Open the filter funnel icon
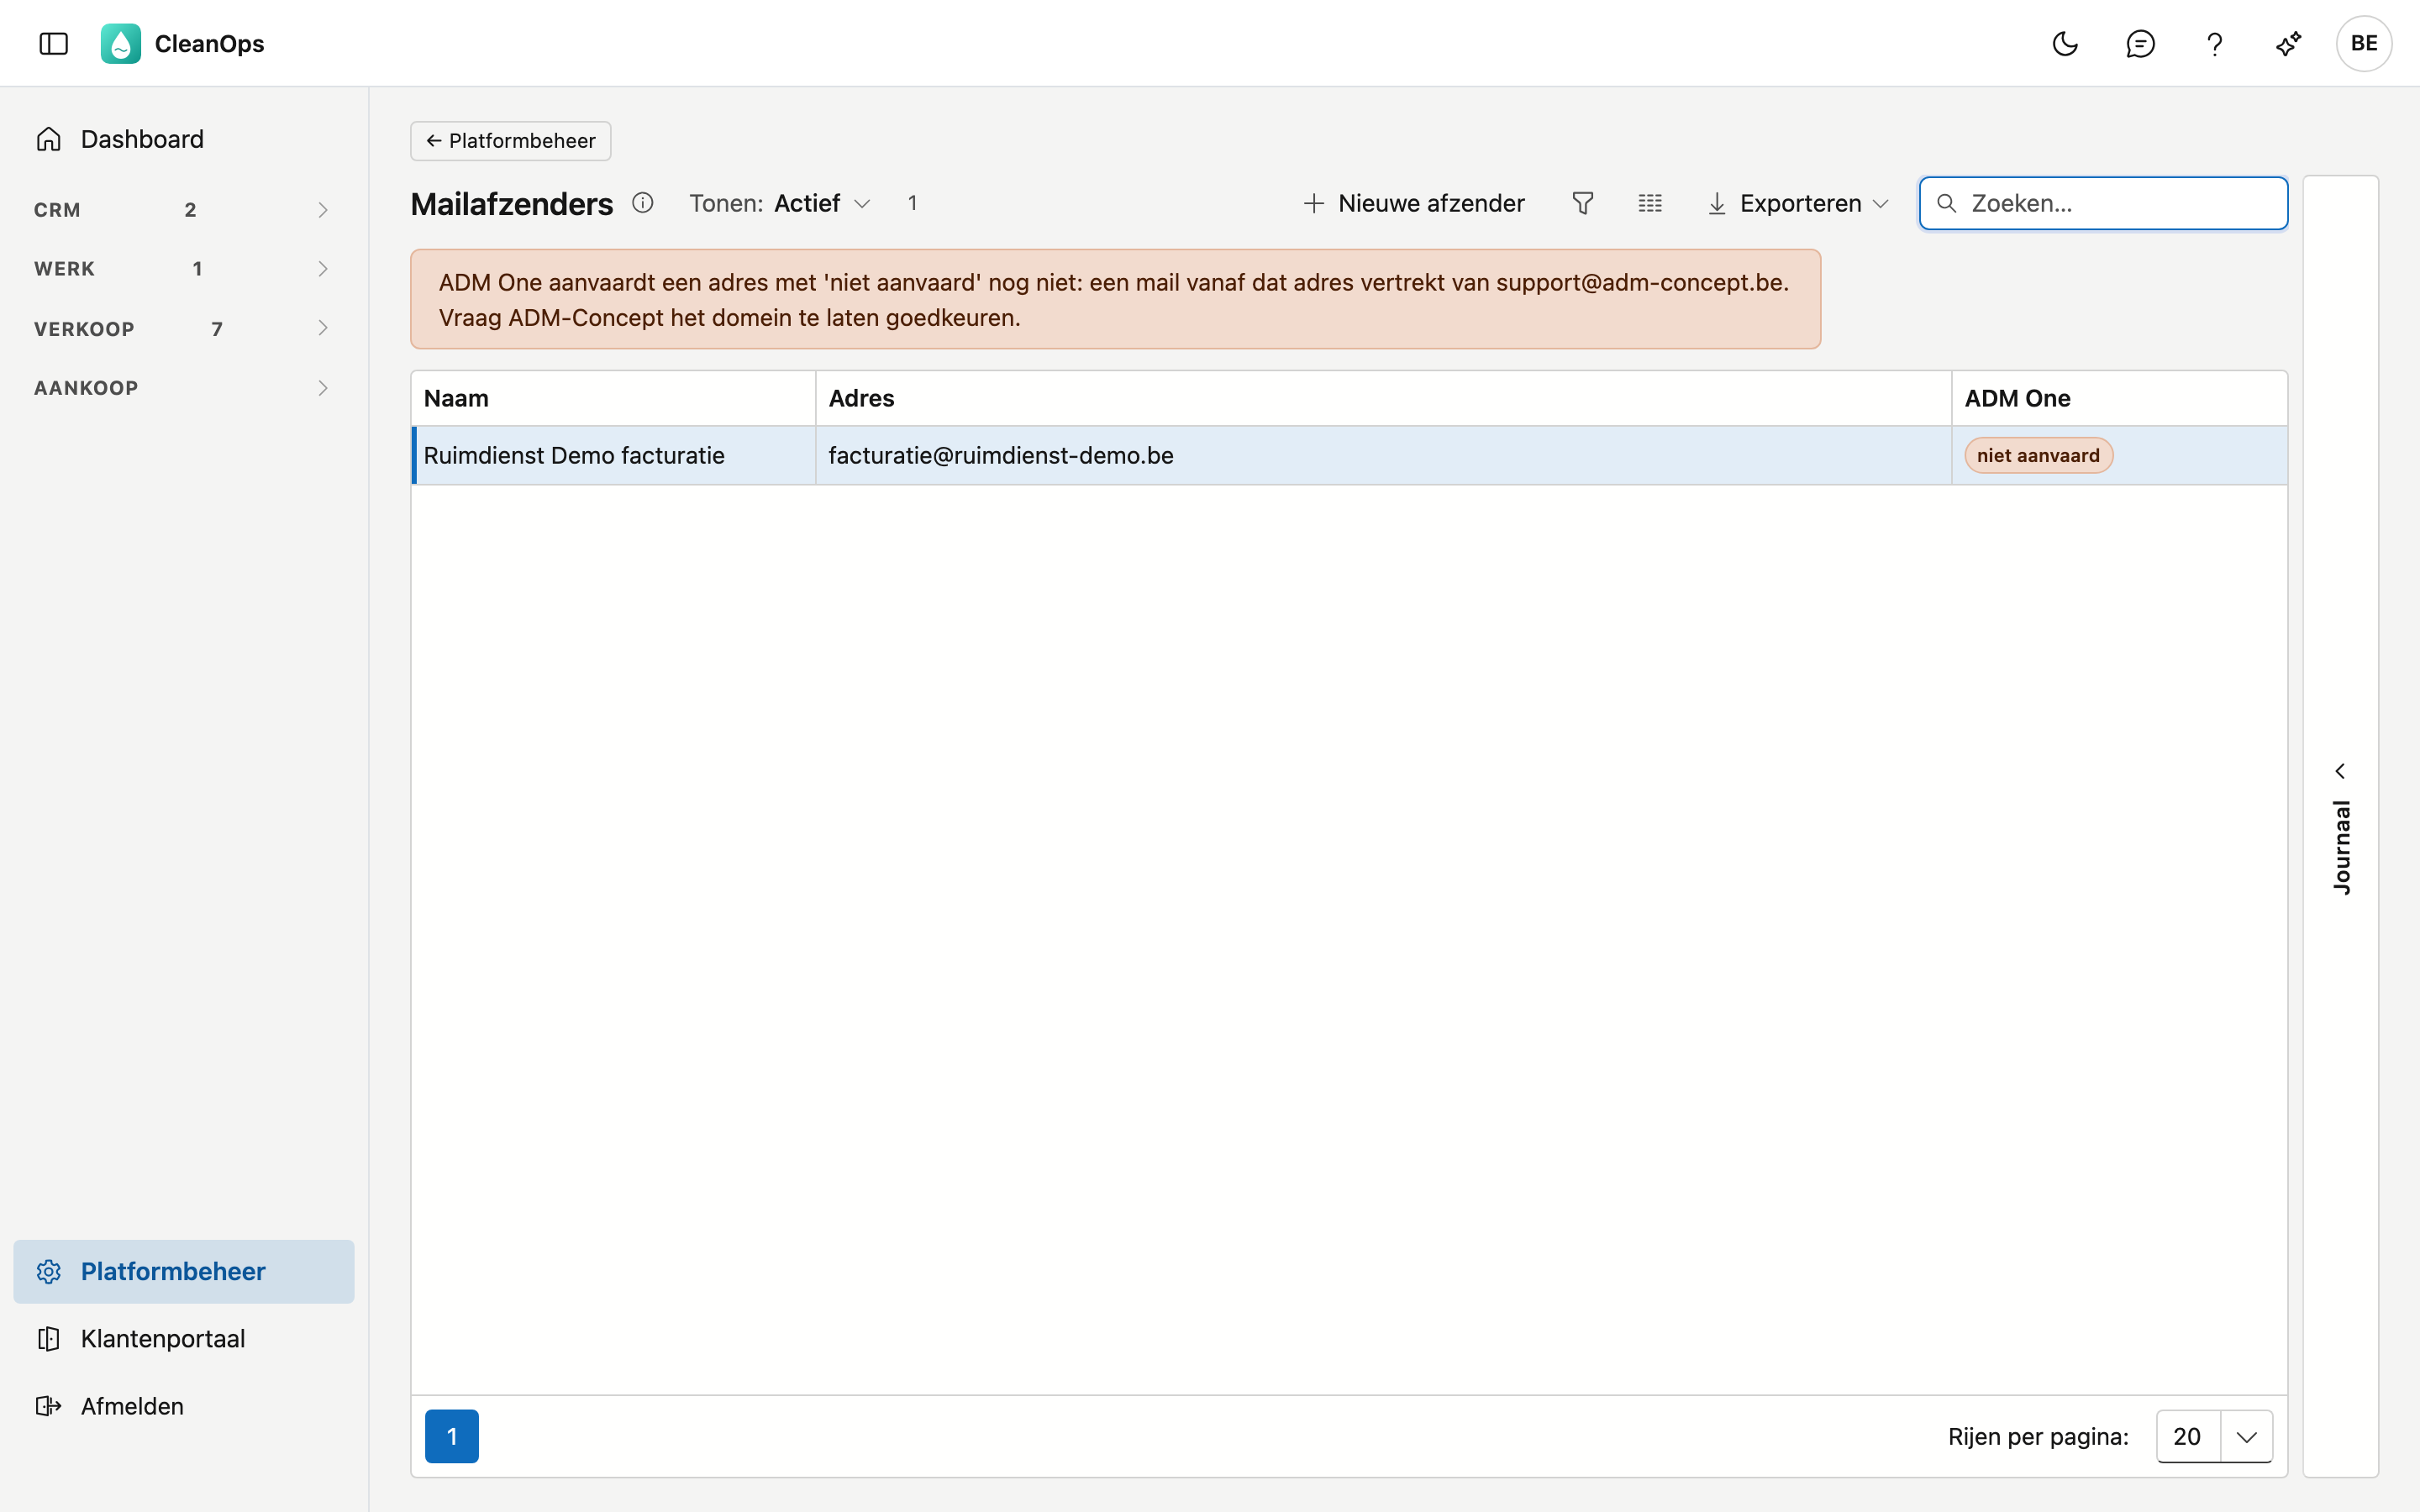The height and width of the screenshot is (1512, 2420). [x=1583, y=203]
